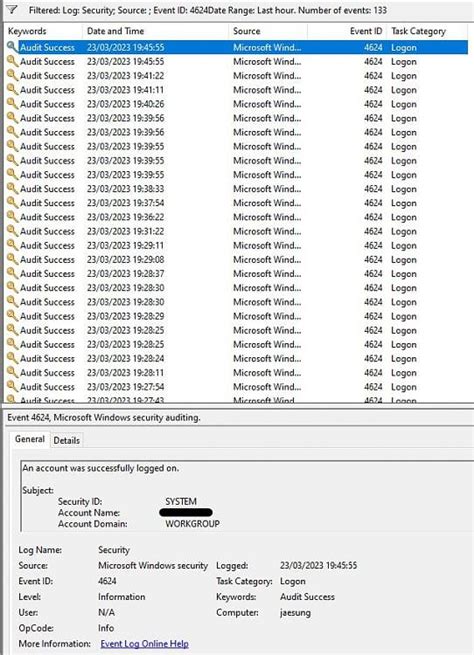Click the key icon of the 19:41:22 event

tap(13, 76)
